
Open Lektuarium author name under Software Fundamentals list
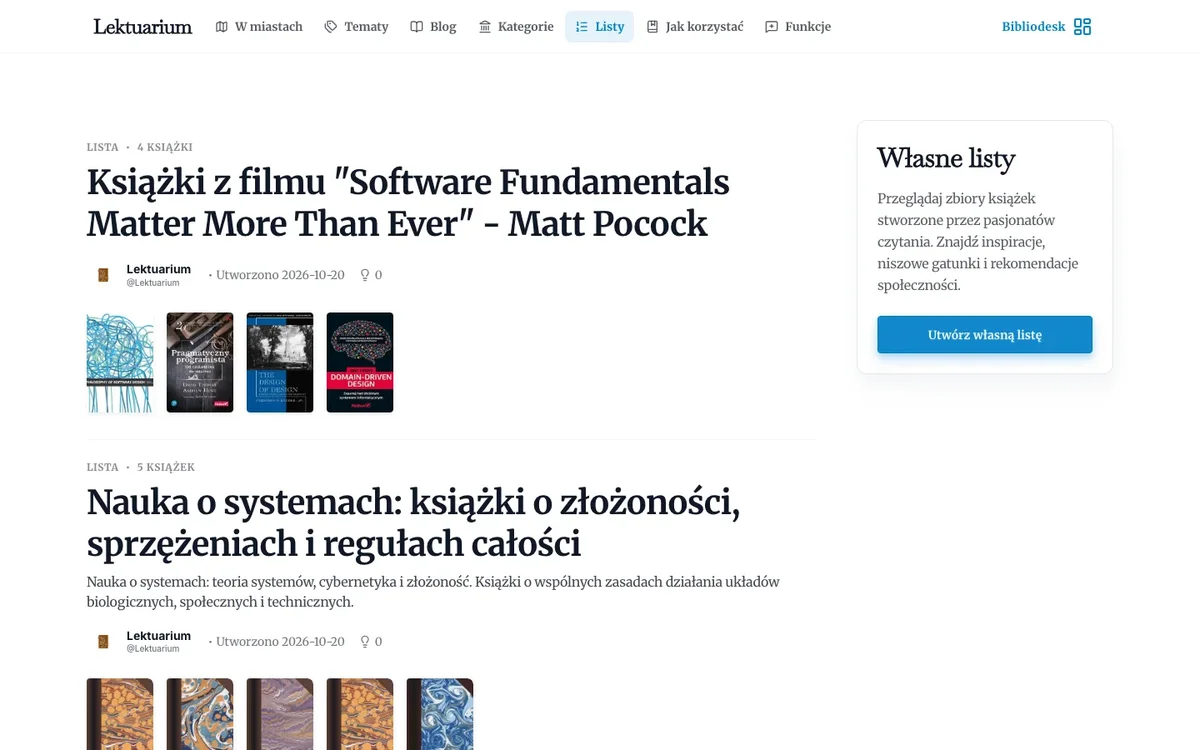[x=158, y=269]
